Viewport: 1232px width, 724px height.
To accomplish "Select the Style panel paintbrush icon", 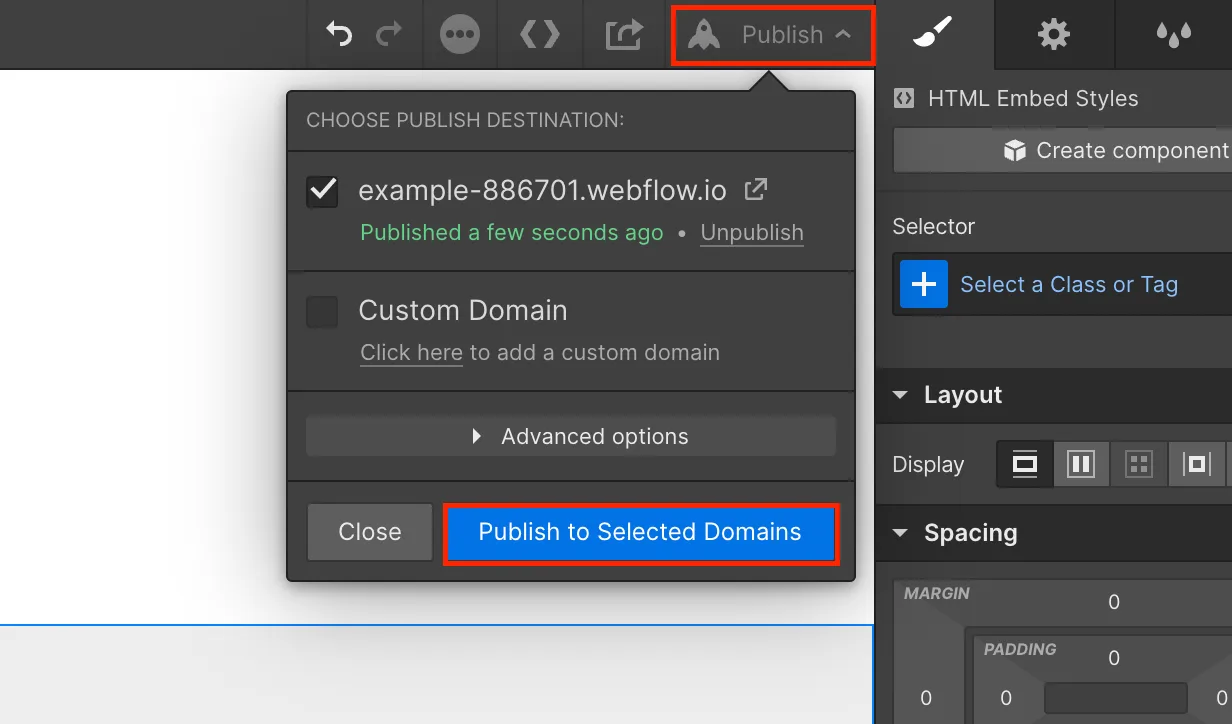I will (x=932, y=33).
